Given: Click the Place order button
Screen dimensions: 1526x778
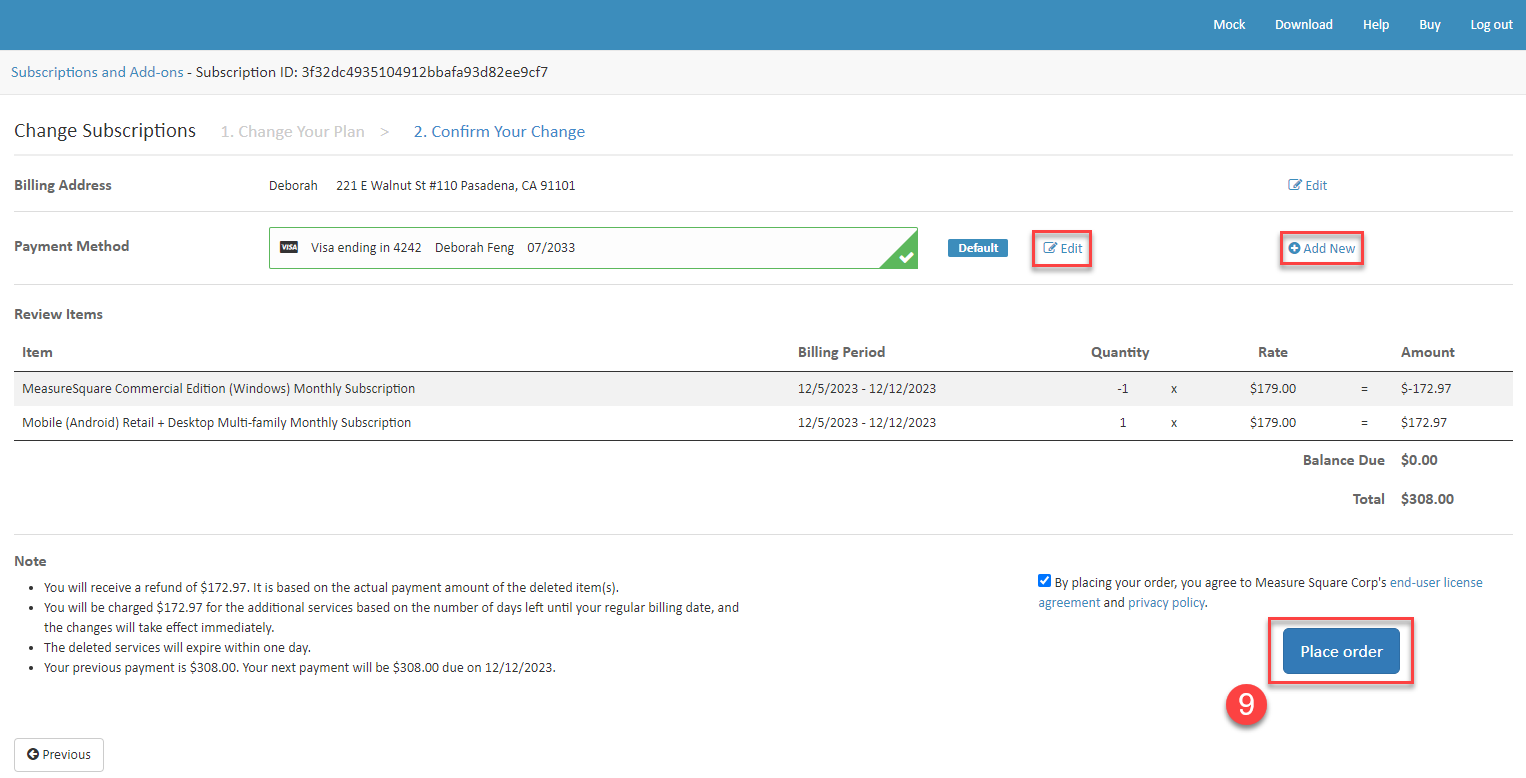Looking at the screenshot, I should (1341, 651).
